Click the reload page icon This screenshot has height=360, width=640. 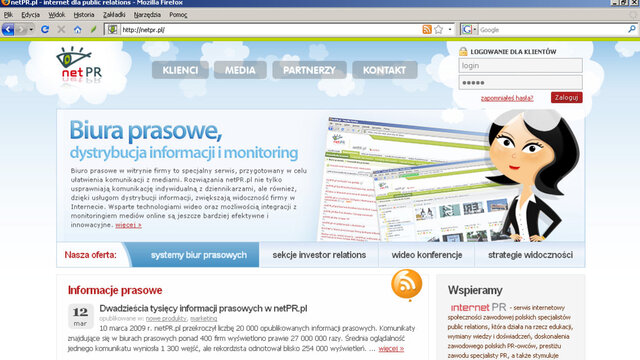[x=45, y=29]
